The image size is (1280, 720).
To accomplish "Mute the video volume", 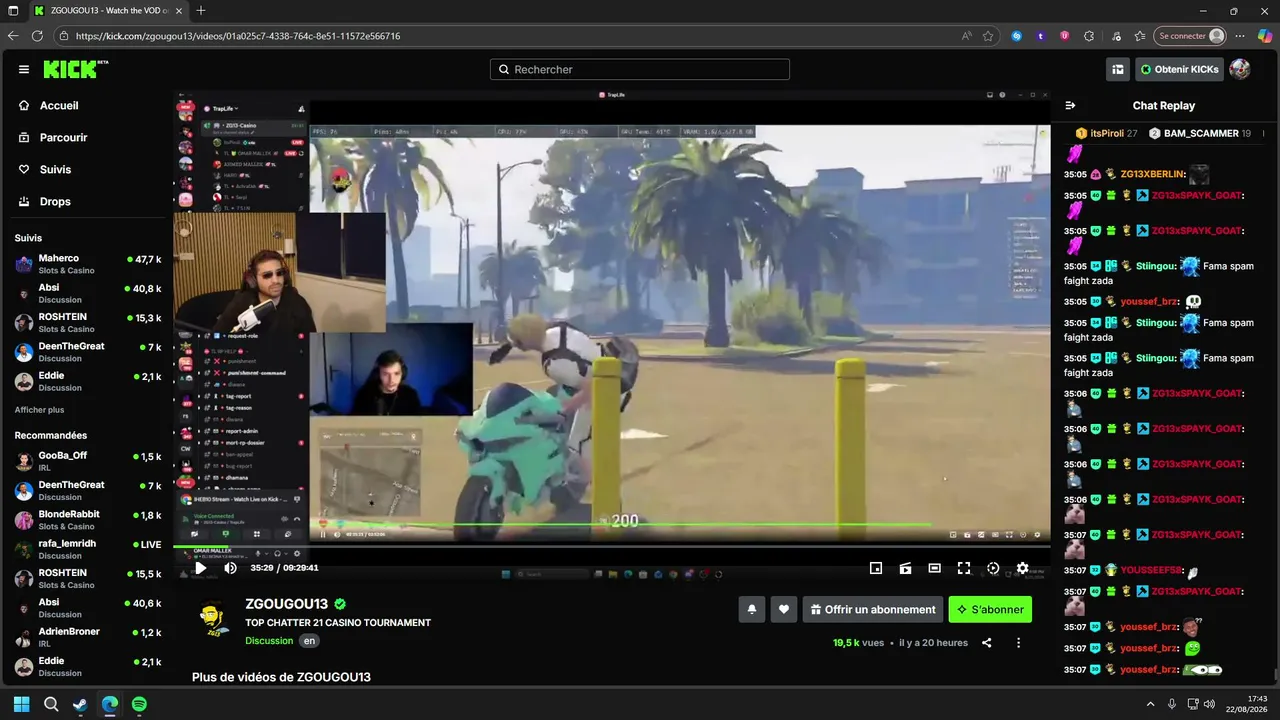I will [x=230, y=568].
